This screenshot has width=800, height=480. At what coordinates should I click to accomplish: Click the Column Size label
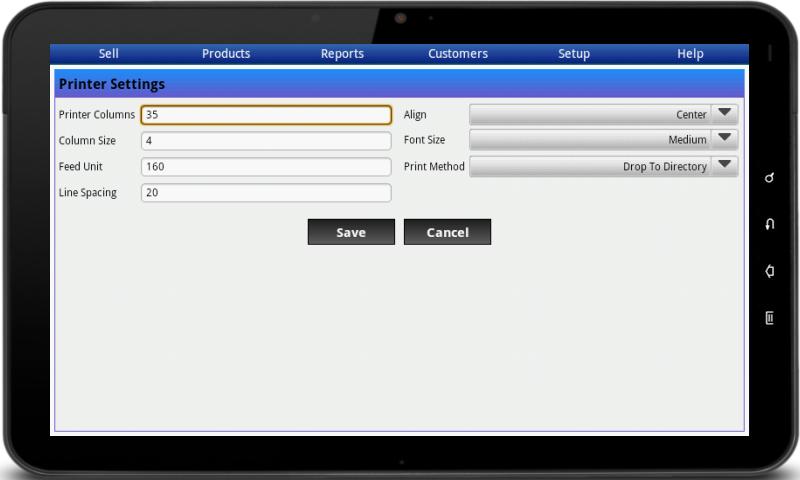[x=87, y=141]
